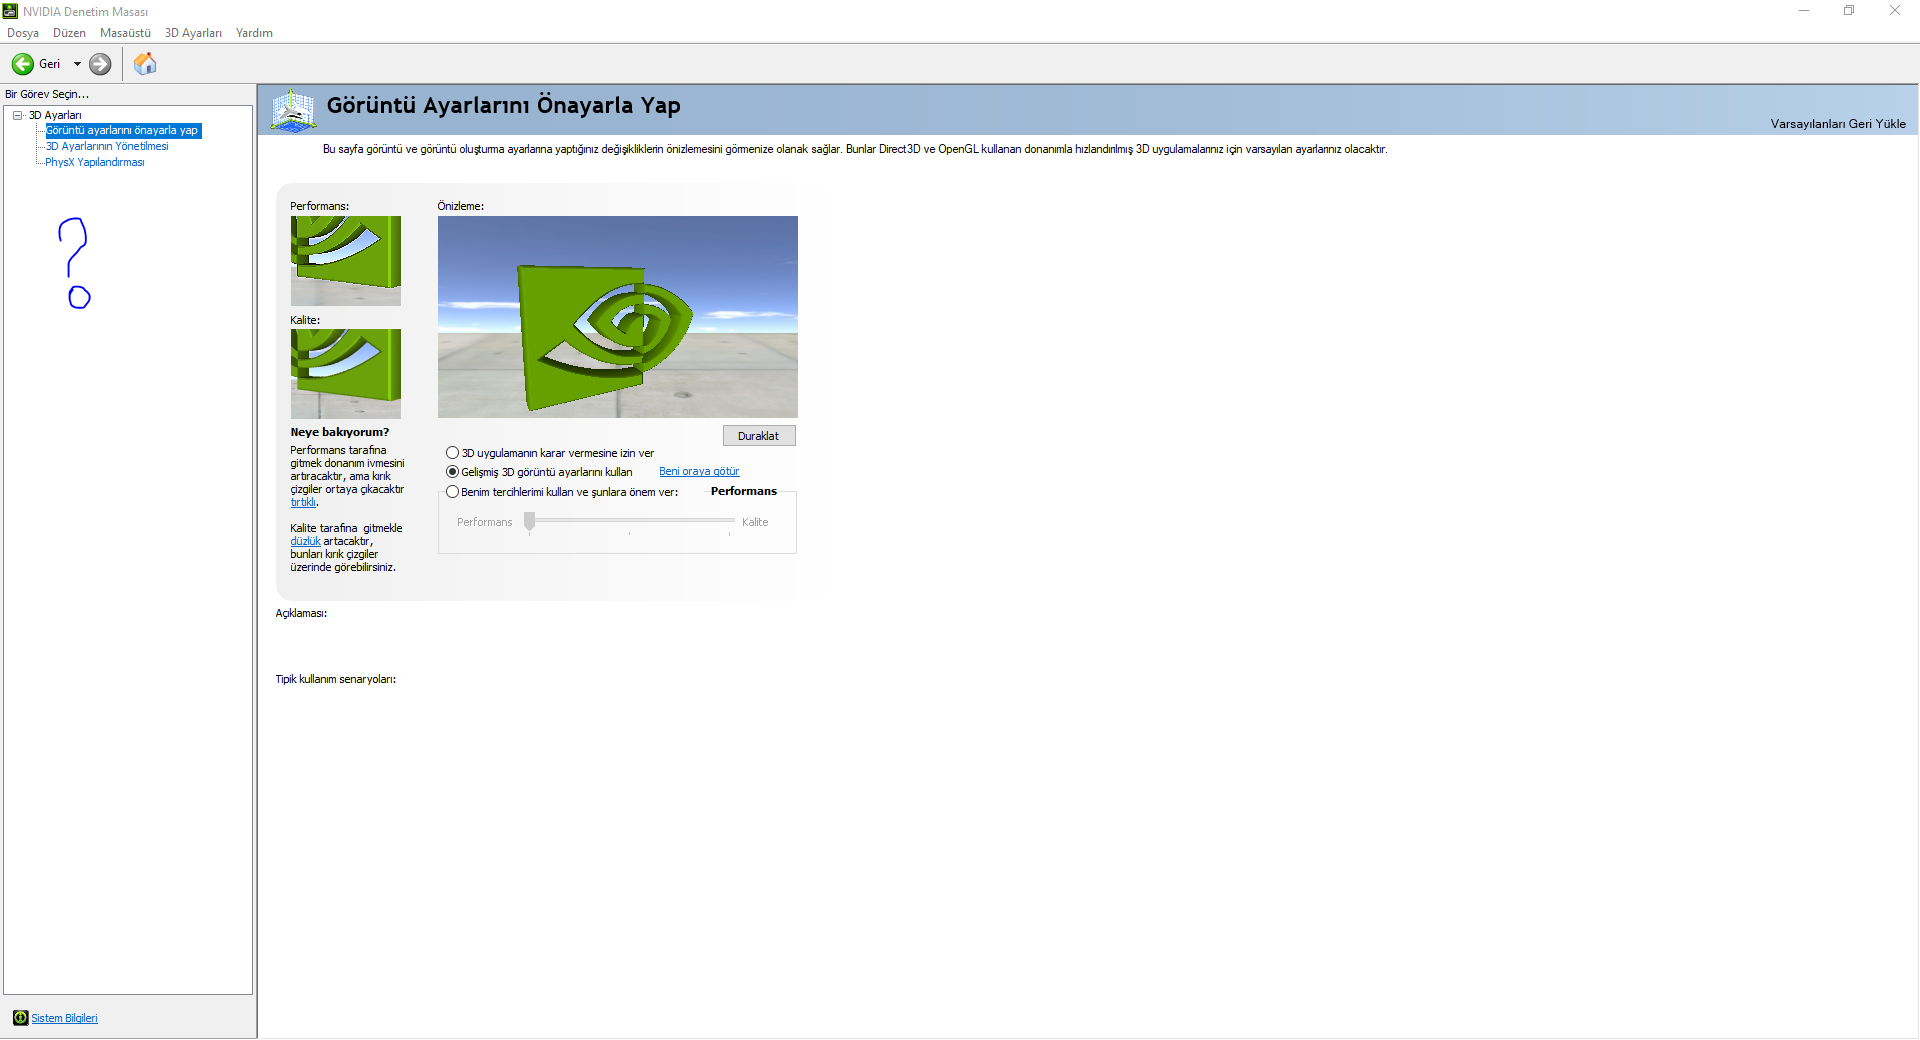This screenshot has height=1040, width=1920.
Task: Open '3D Ayarlarının Yönetilmesi' tree item
Action: pos(107,146)
